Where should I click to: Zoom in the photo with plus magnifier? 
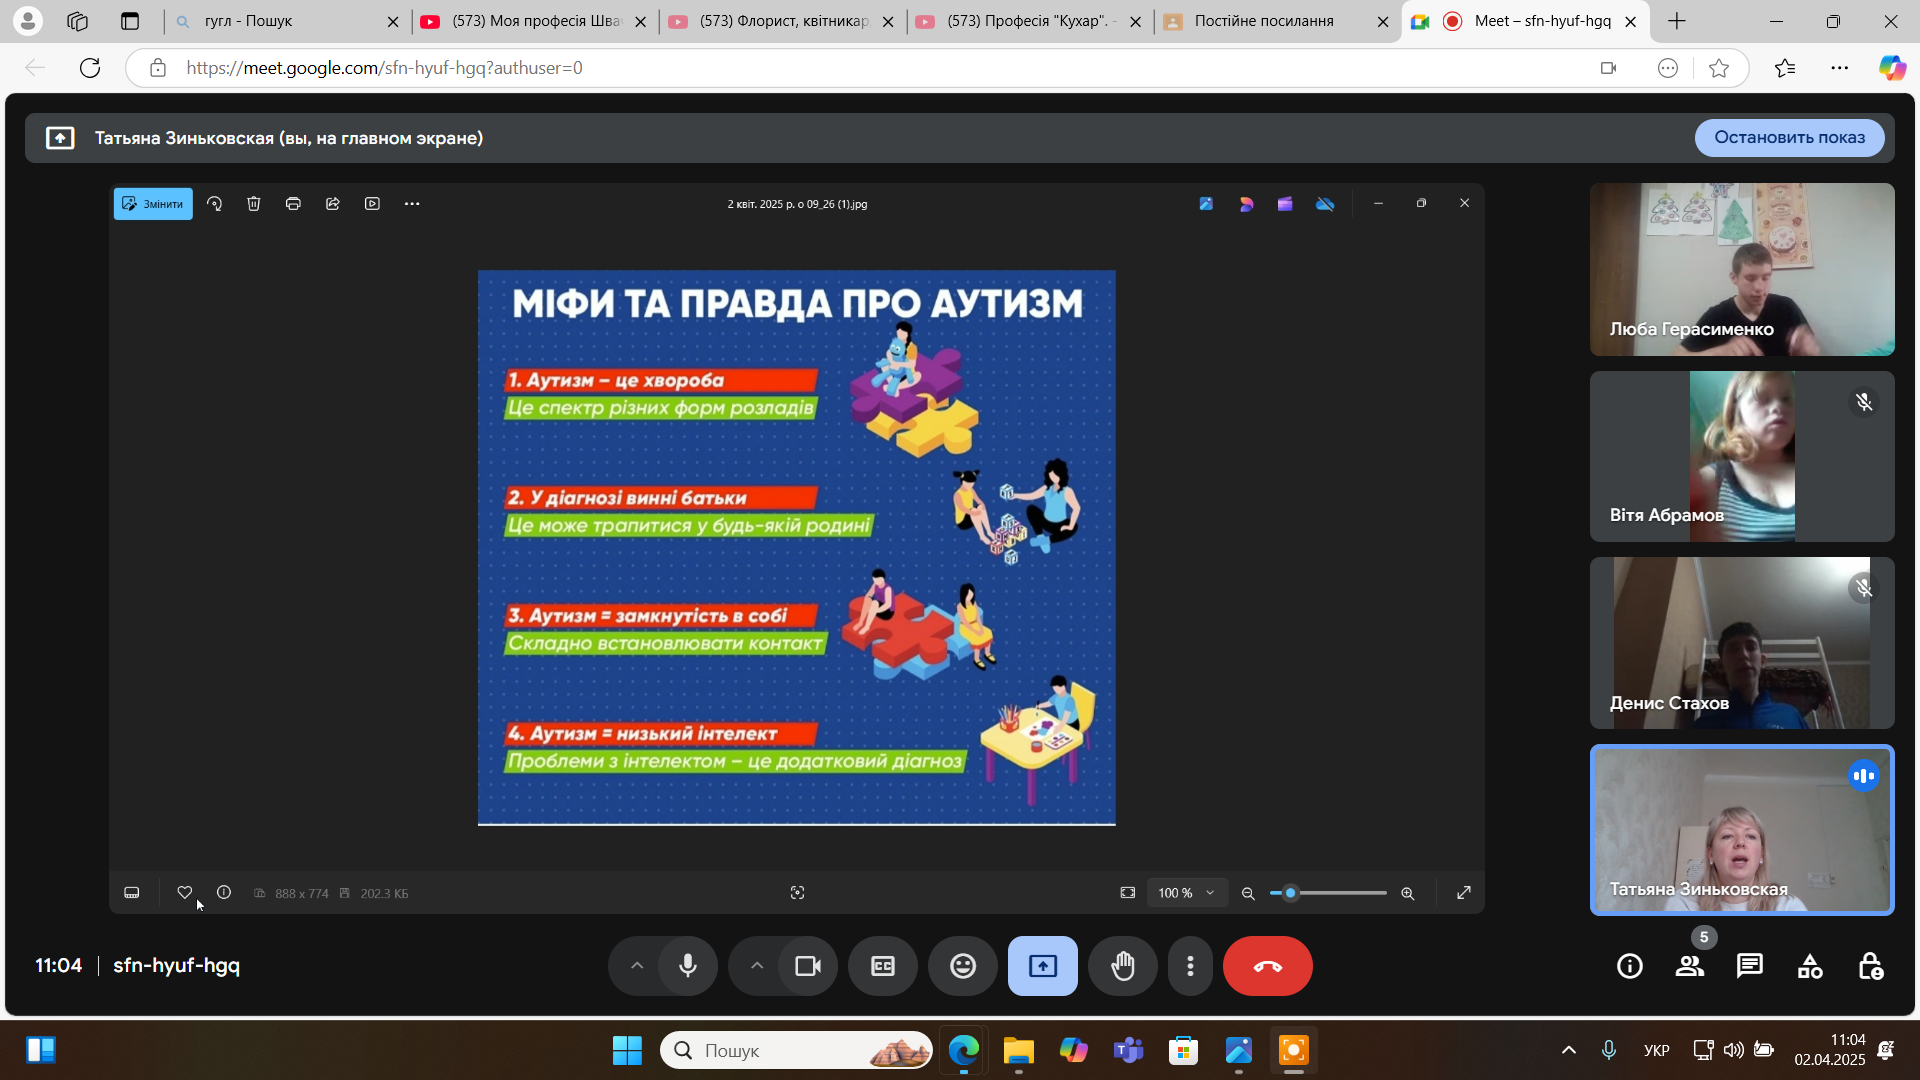[x=1407, y=893]
